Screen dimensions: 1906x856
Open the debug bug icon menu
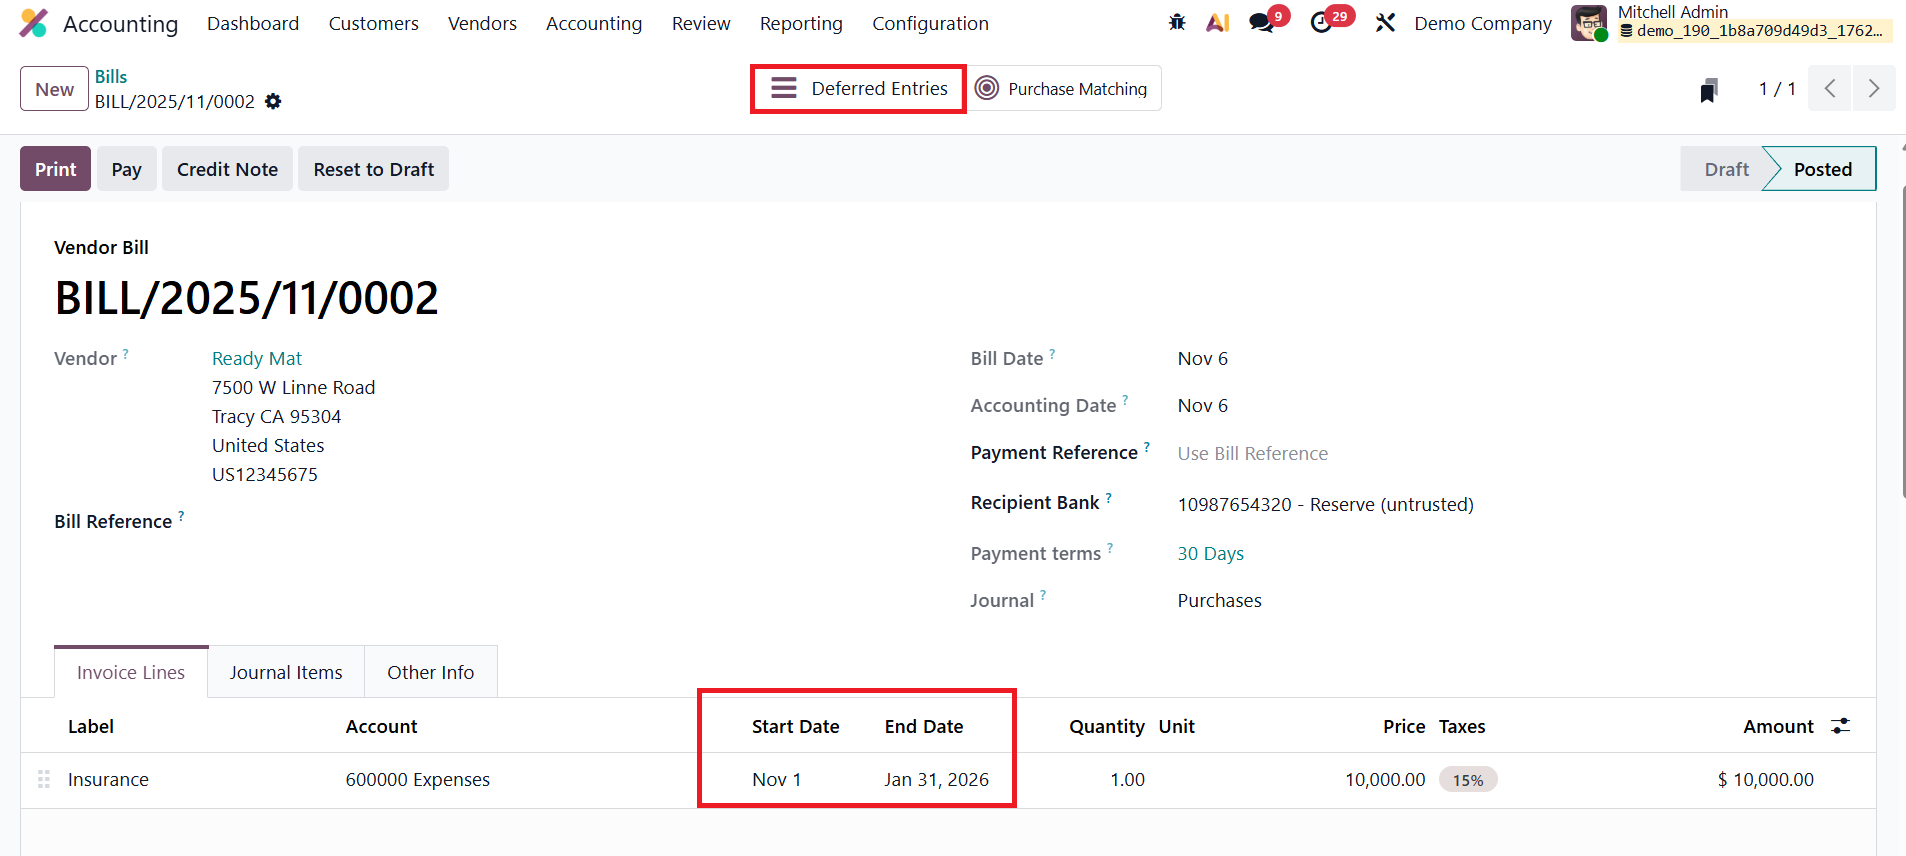click(1177, 22)
